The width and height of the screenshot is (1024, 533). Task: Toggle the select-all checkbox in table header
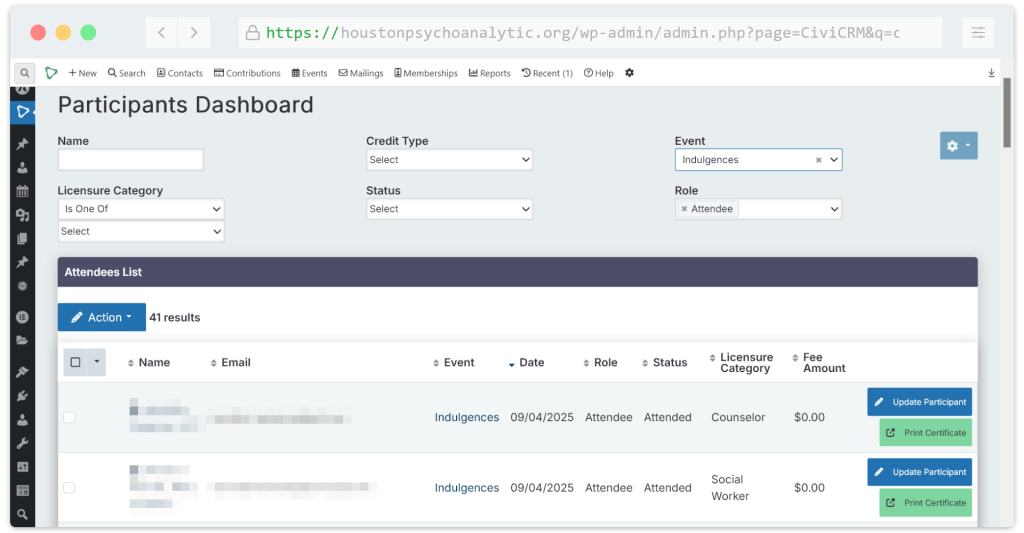(75, 362)
